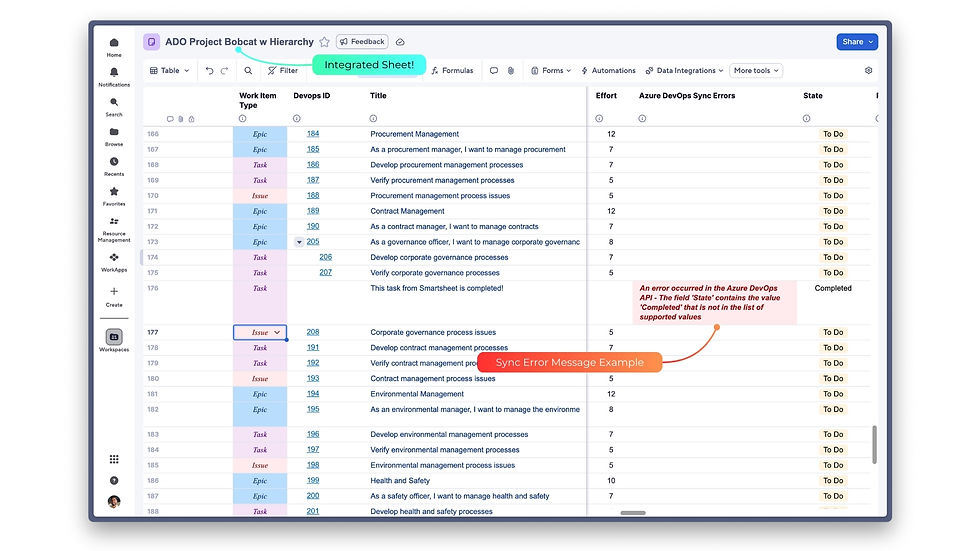Screen dimensions: 980x551
Task: Show State column info icon
Action: pos(806,119)
